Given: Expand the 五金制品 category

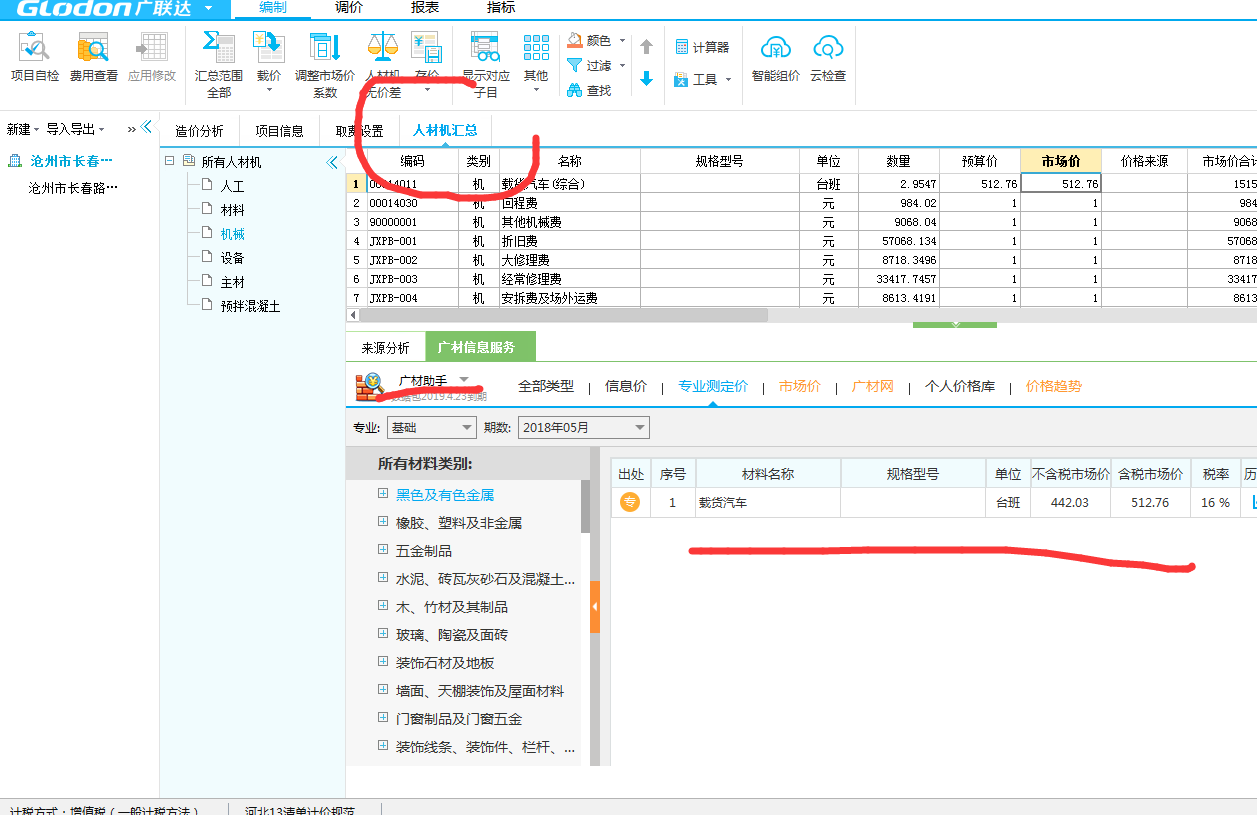Looking at the screenshot, I should pos(383,550).
